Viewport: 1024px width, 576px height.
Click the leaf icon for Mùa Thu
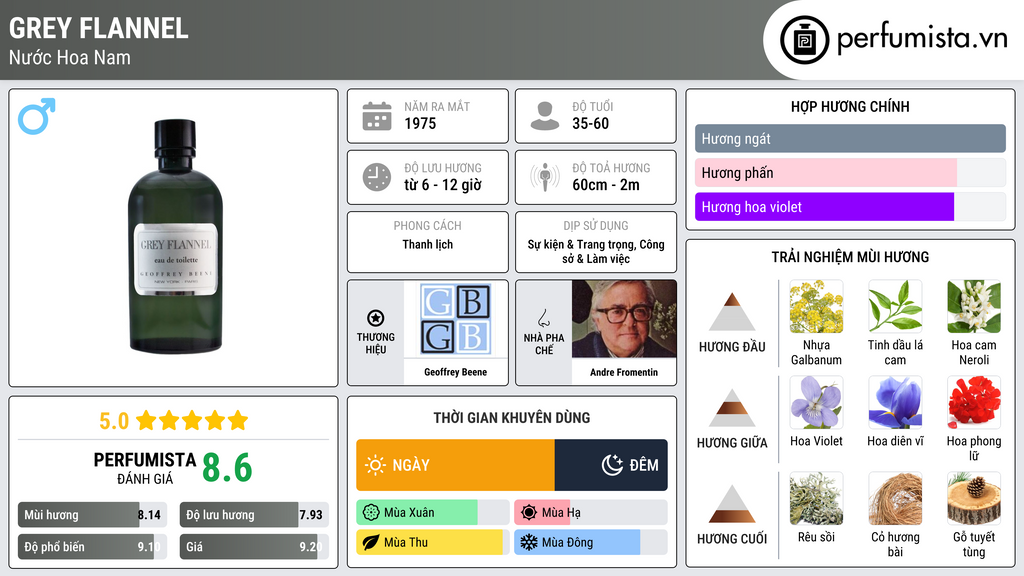click(371, 542)
